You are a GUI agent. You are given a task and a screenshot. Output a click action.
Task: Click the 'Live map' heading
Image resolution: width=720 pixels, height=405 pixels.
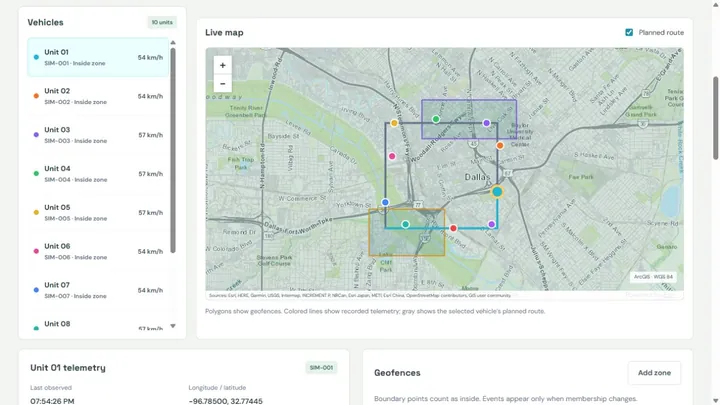pyautogui.click(x=224, y=33)
